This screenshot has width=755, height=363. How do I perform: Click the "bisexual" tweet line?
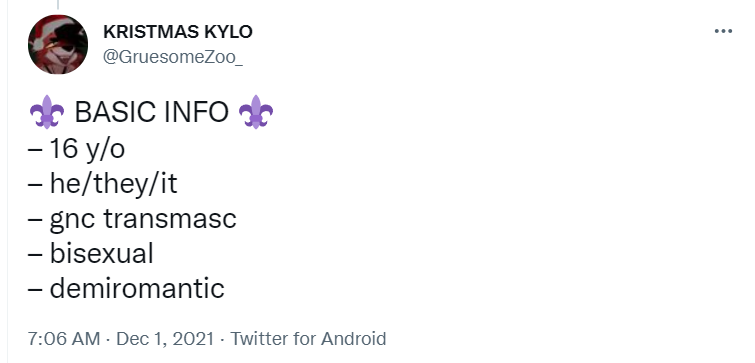point(91,253)
